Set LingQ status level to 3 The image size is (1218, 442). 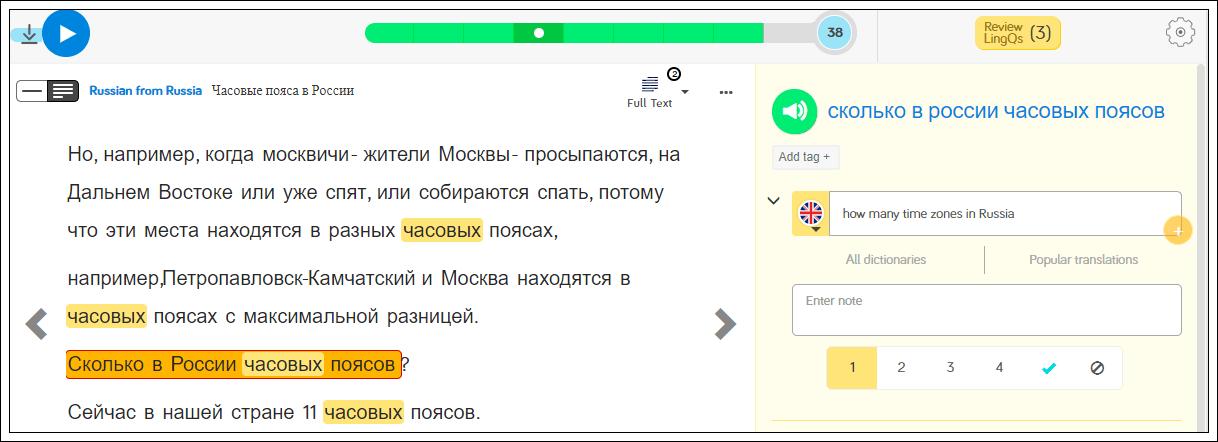coord(950,368)
